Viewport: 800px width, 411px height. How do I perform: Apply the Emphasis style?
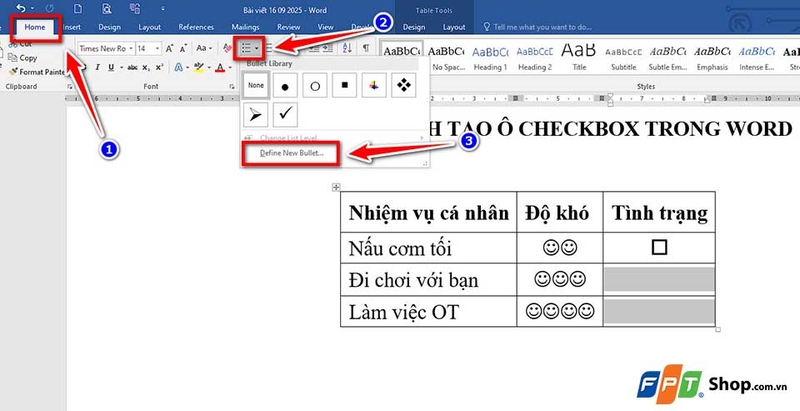(712, 58)
